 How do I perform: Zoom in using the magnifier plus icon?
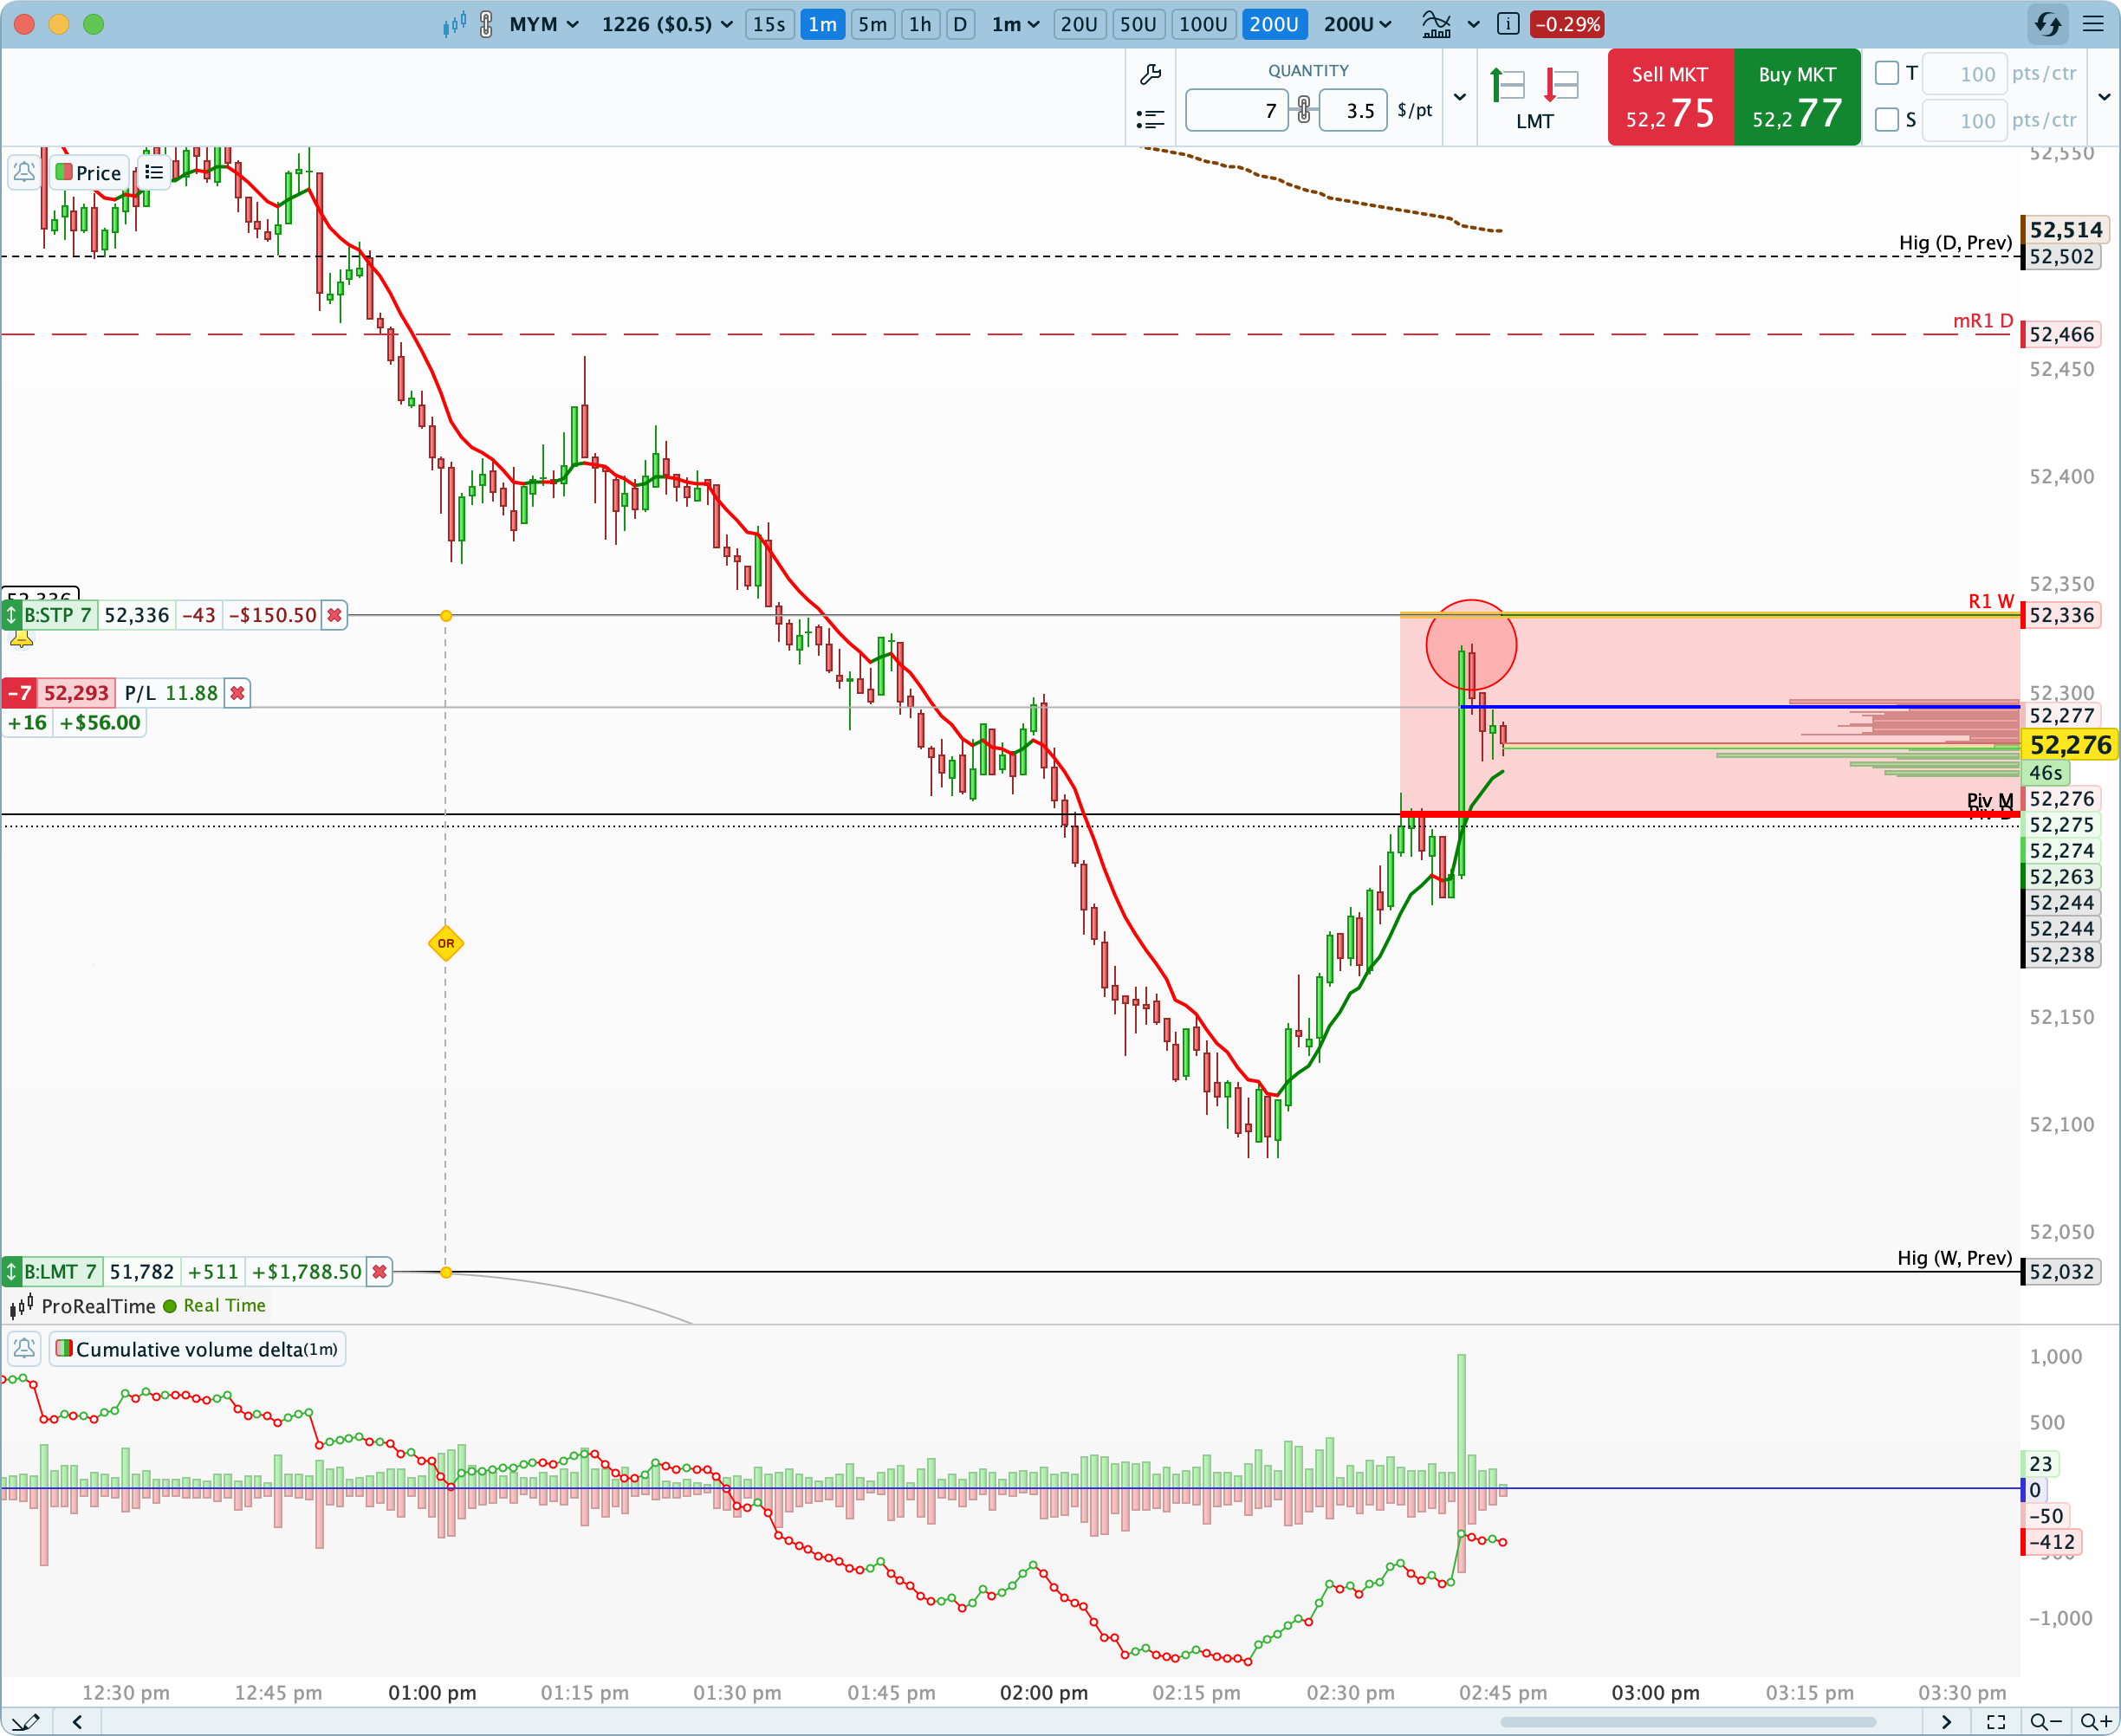(x=2096, y=1722)
